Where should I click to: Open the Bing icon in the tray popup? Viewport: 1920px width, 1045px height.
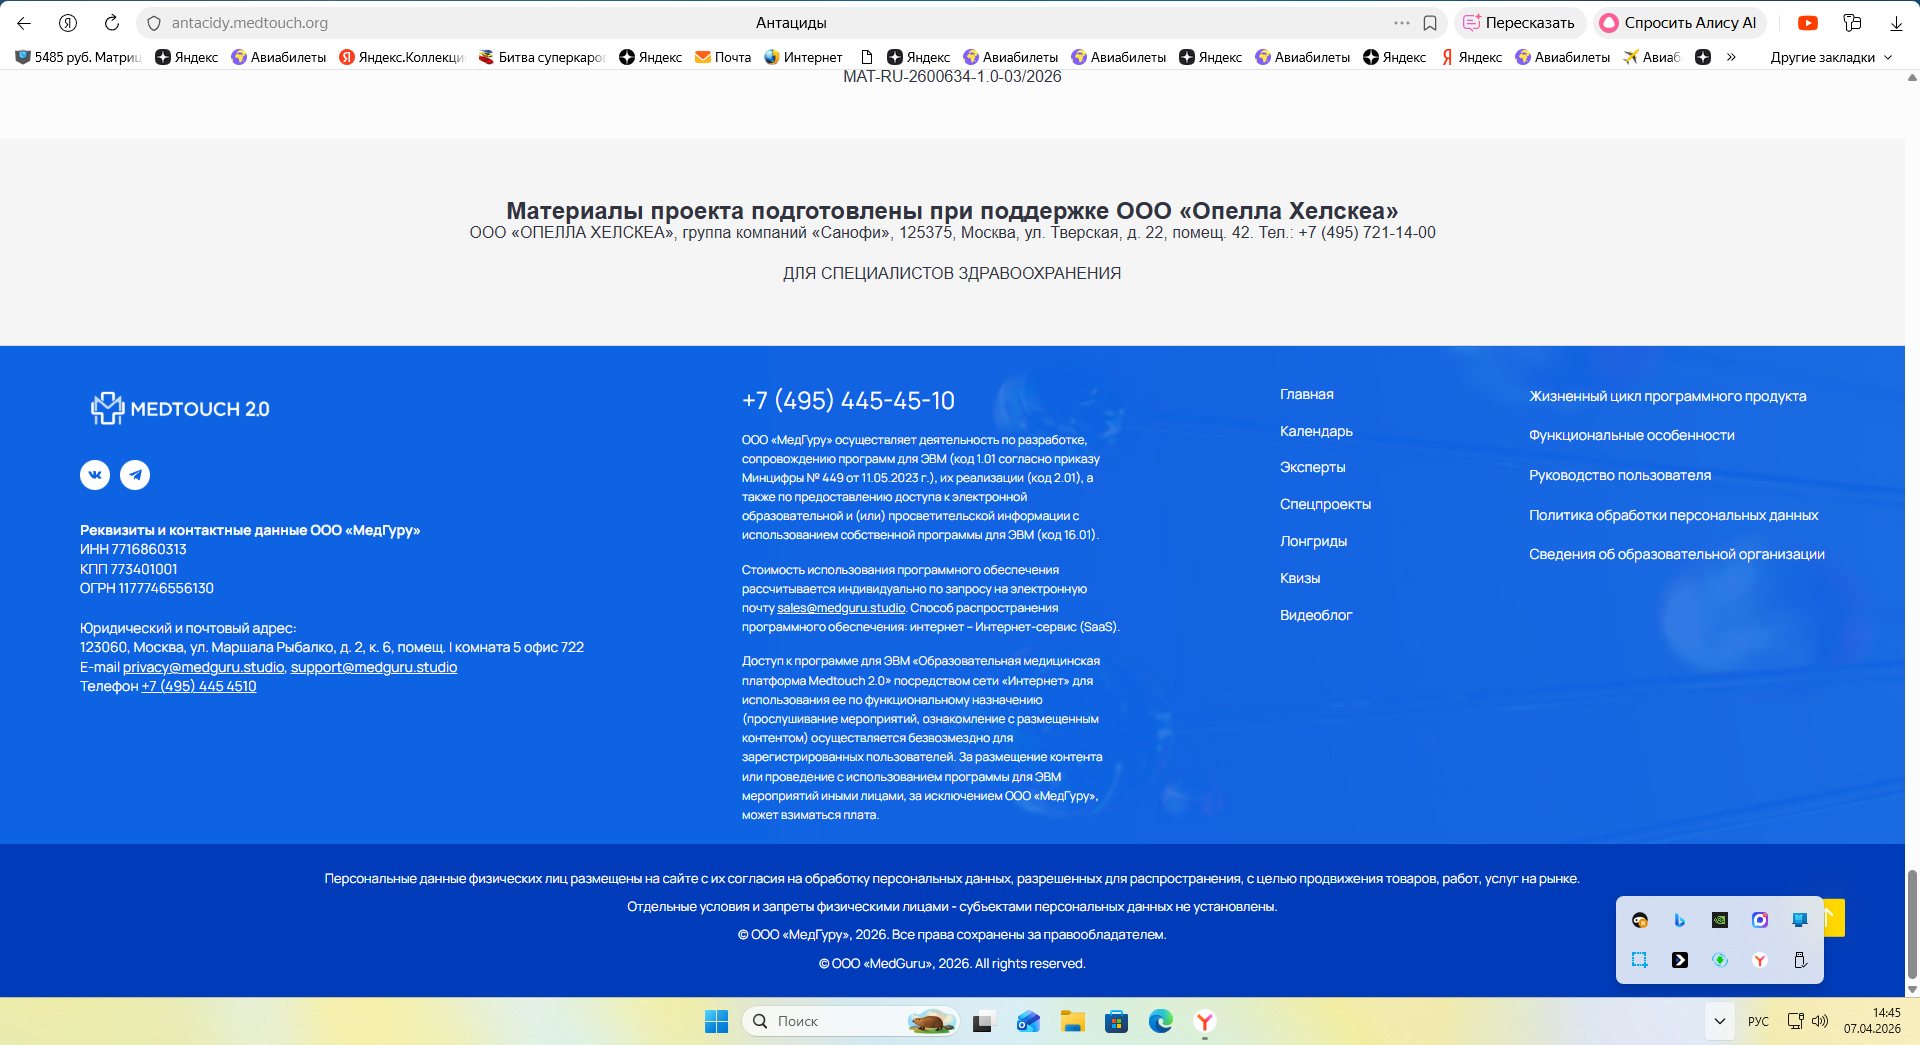click(x=1680, y=920)
